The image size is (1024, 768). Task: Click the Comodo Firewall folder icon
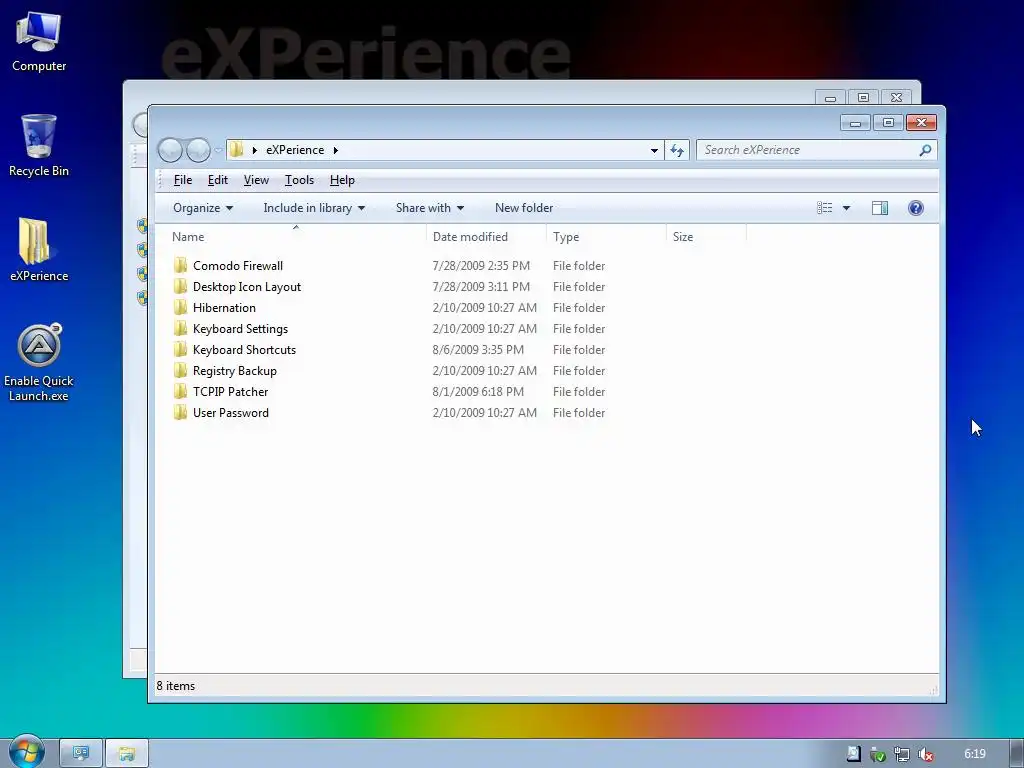[x=180, y=265]
